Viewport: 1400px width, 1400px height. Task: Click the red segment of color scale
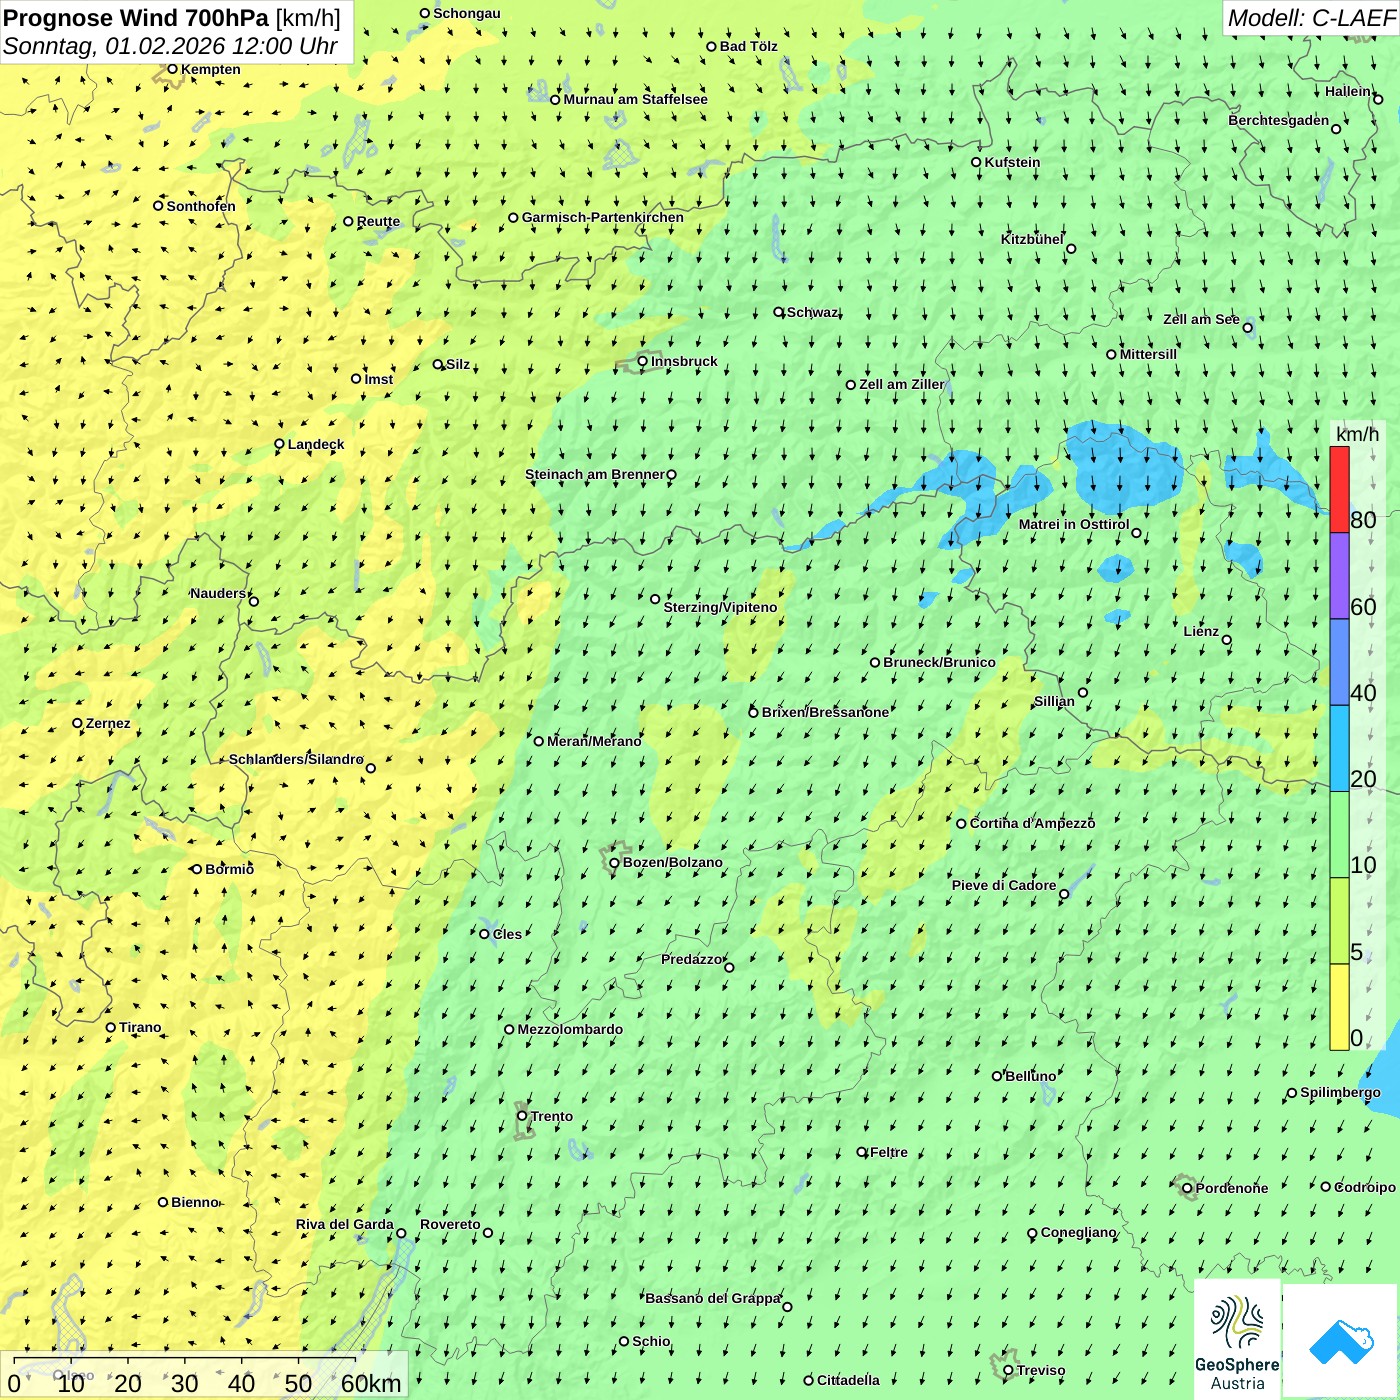click(x=1339, y=490)
